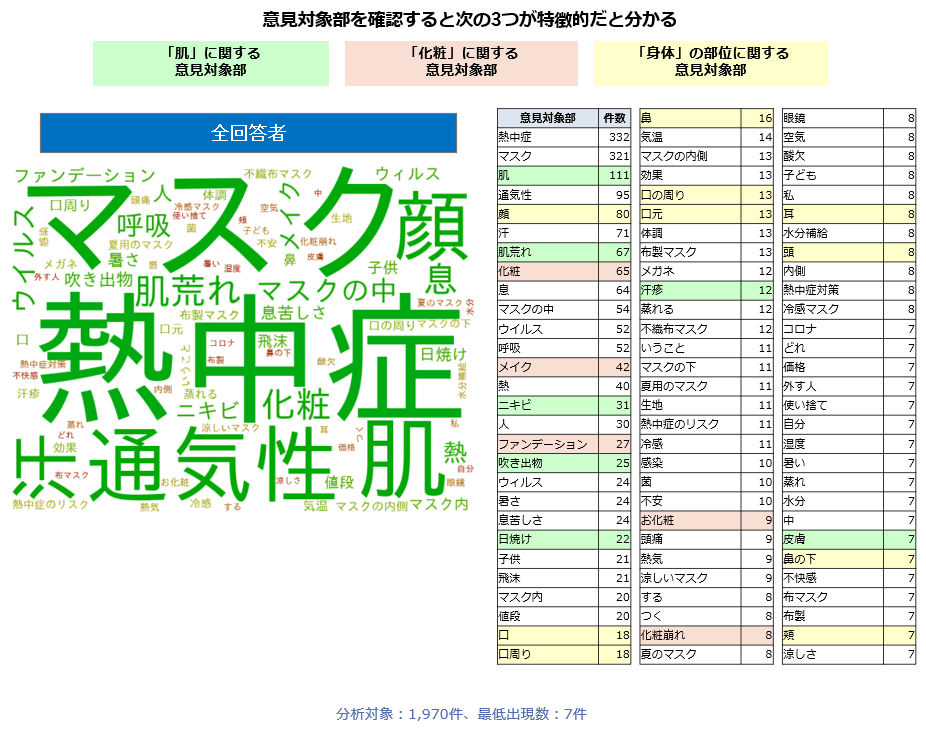Screen dimensions: 926x729
Task: Click the title 意見対象部を確認すると次の3つが特徴的だと分かる
Action: [463, 14]
